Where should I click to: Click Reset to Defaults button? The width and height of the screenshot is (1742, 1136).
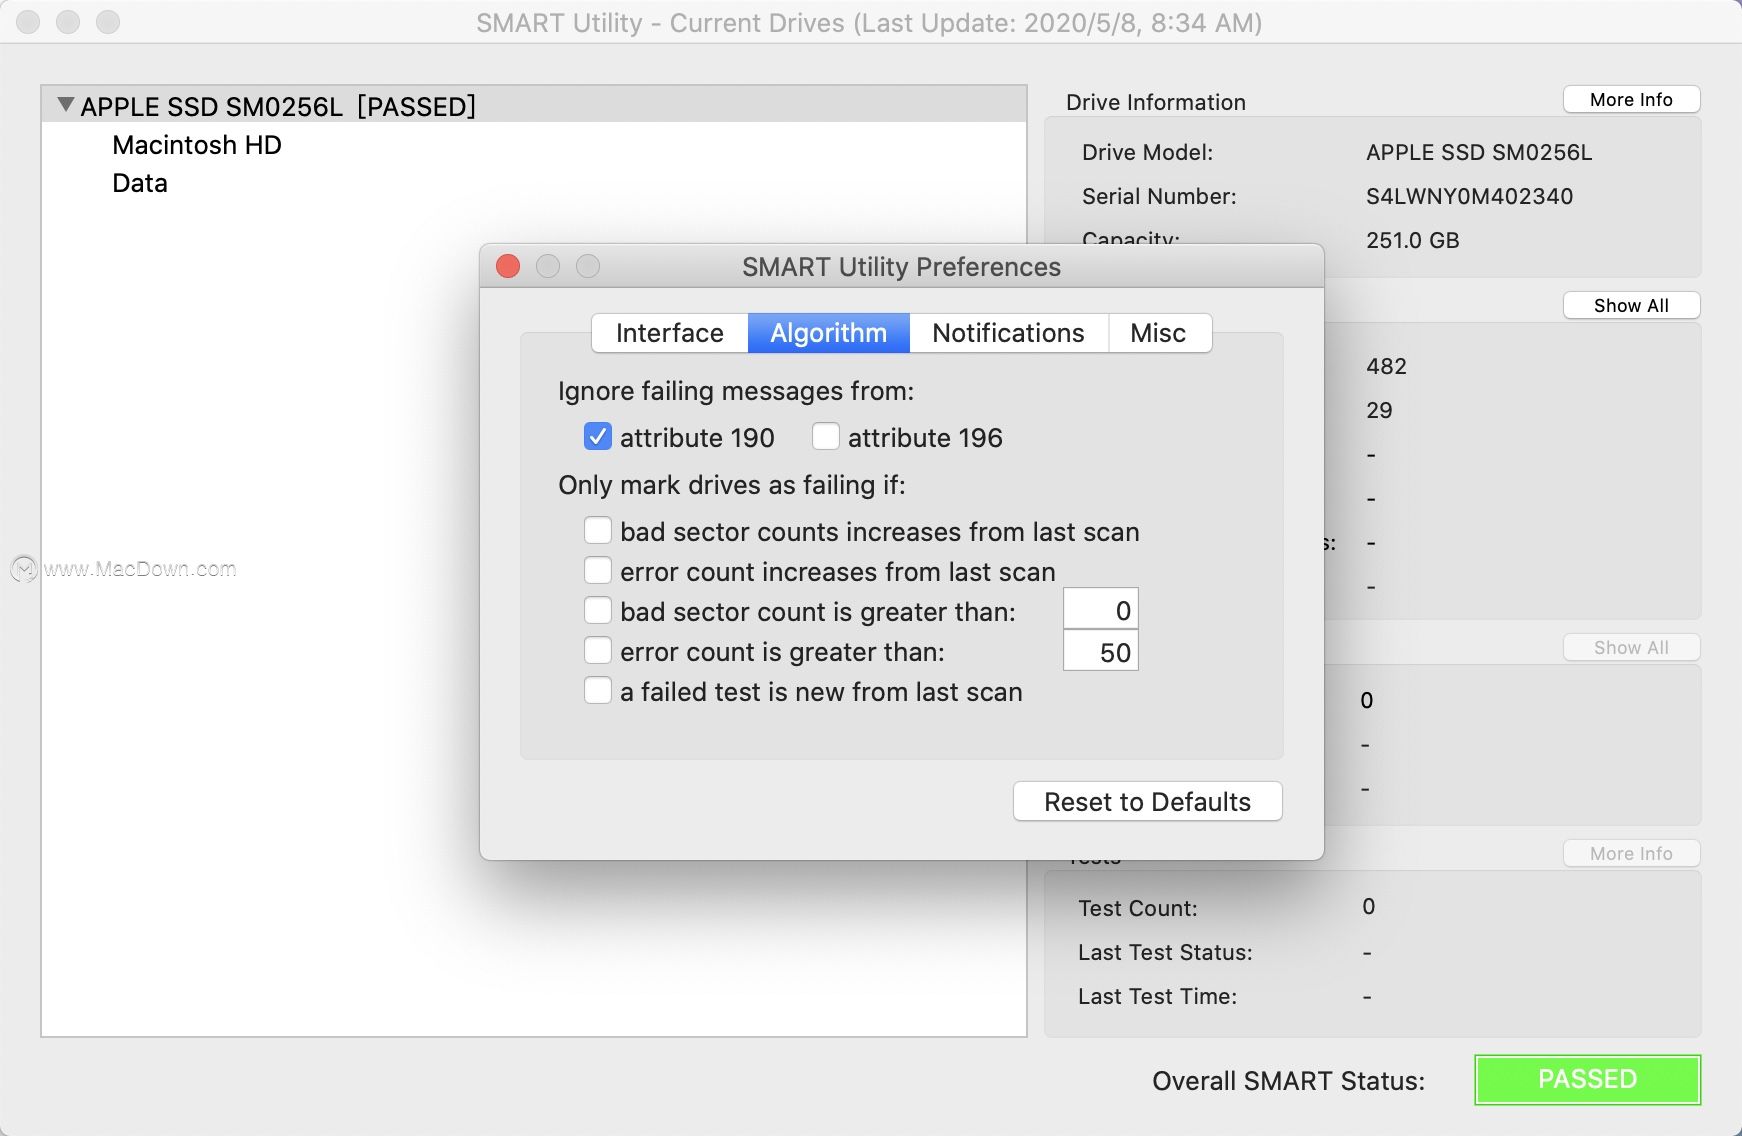point(1148,802)
